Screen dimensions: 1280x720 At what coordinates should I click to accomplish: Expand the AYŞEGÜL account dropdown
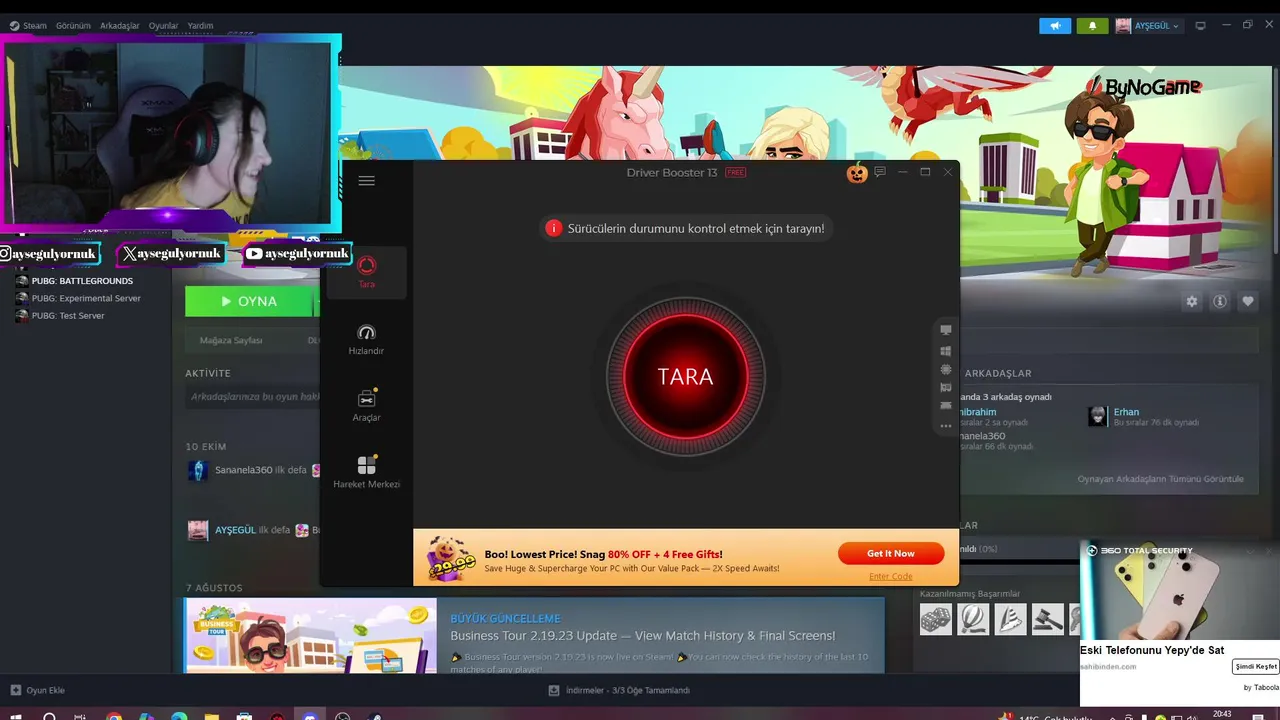coord(1149,26)
